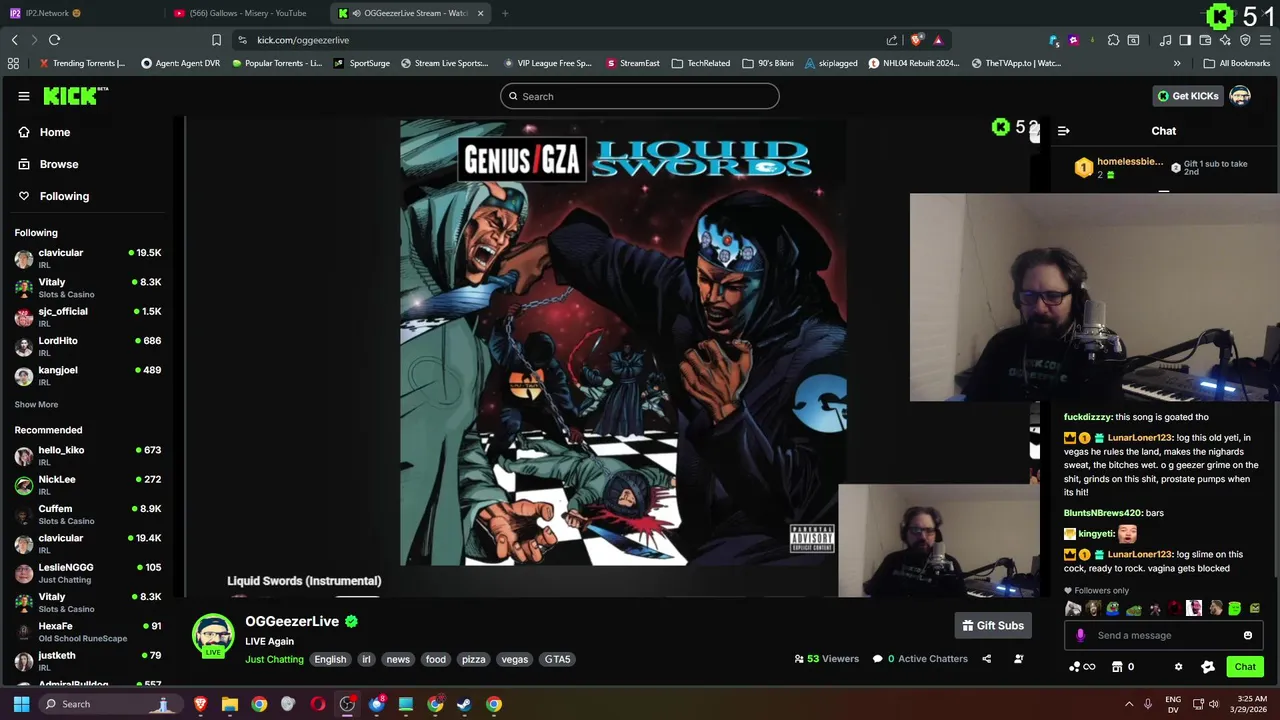Open the Kick hamburger sidebar menu
Viewport: 1280px width, 720px height.
24,96
